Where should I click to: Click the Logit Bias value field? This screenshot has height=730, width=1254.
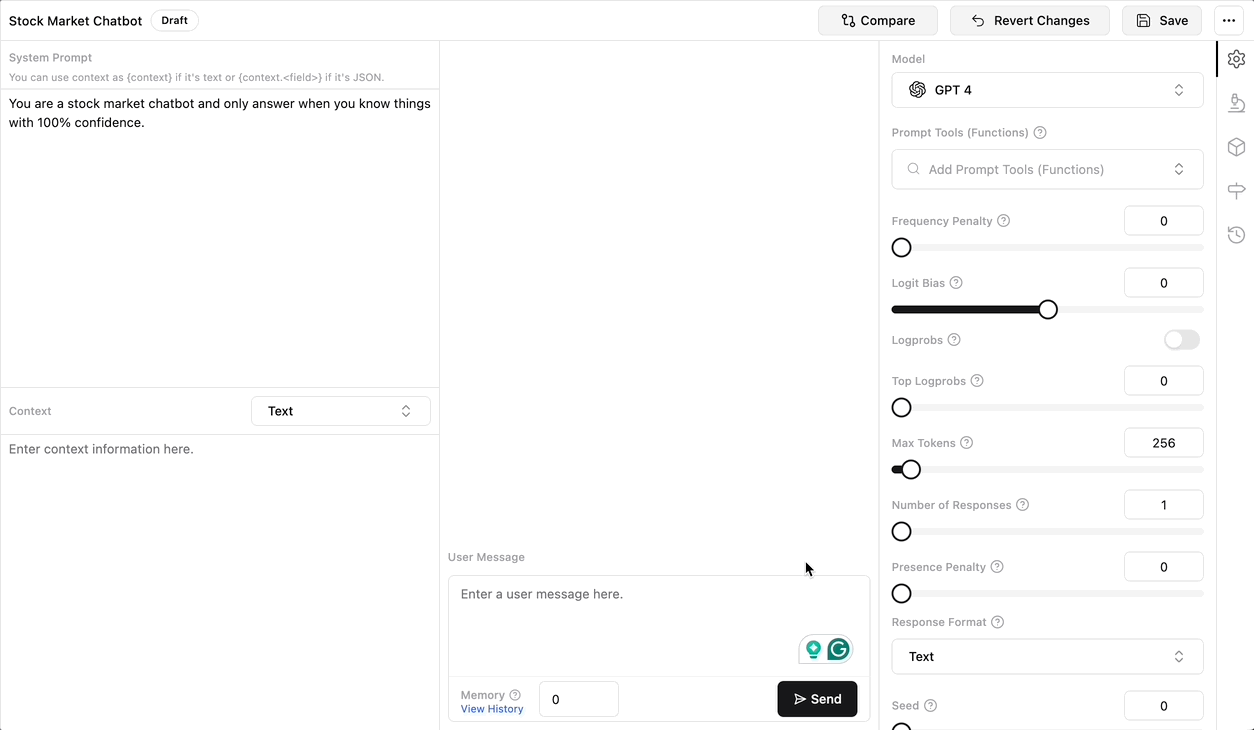point(1163,283)
